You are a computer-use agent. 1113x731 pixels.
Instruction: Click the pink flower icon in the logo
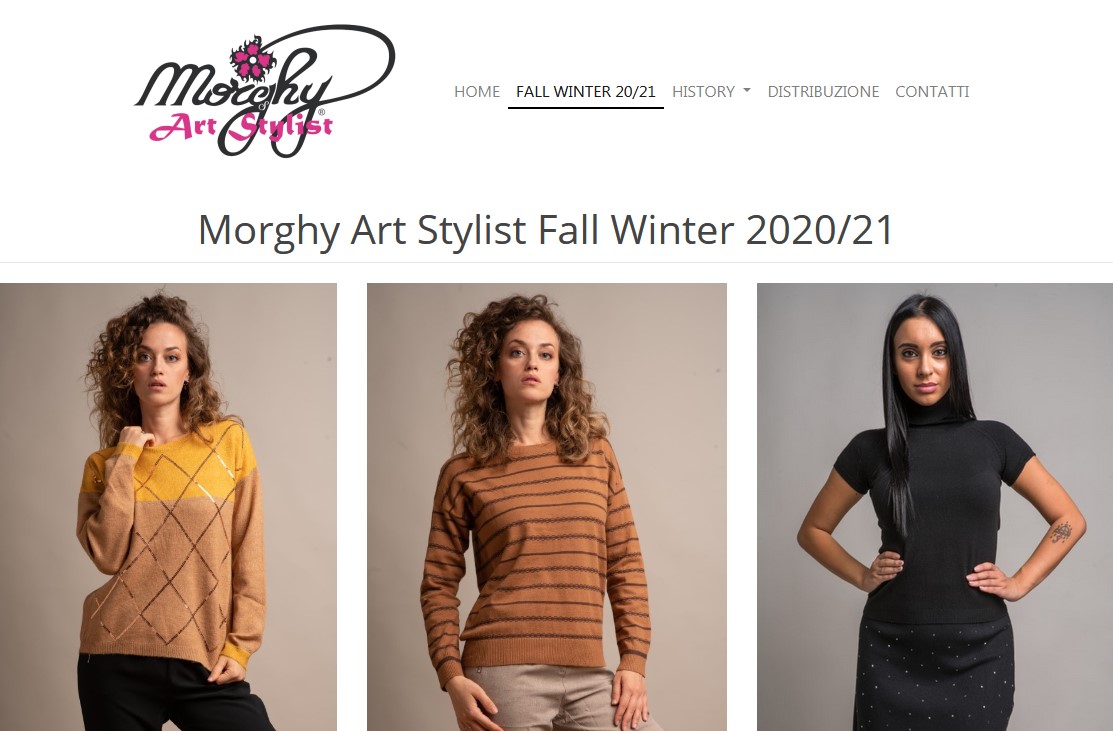point(251,58)
